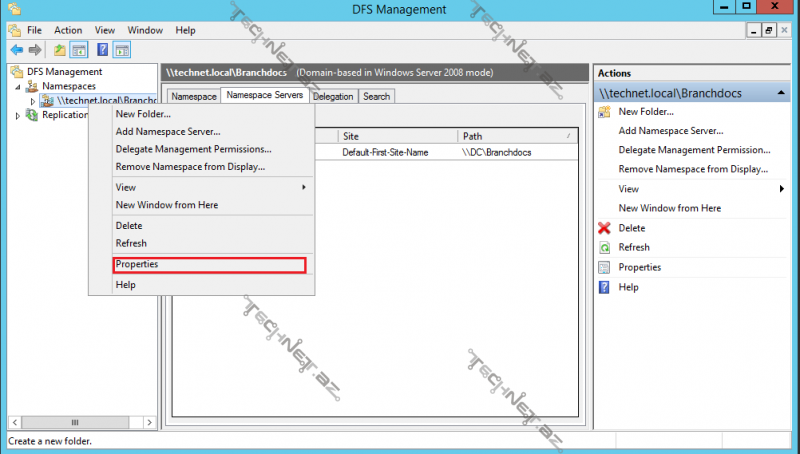The height and width of the screenshot is (454, 800).
Task: Open the Search tab
Action: tap(376, 97)
